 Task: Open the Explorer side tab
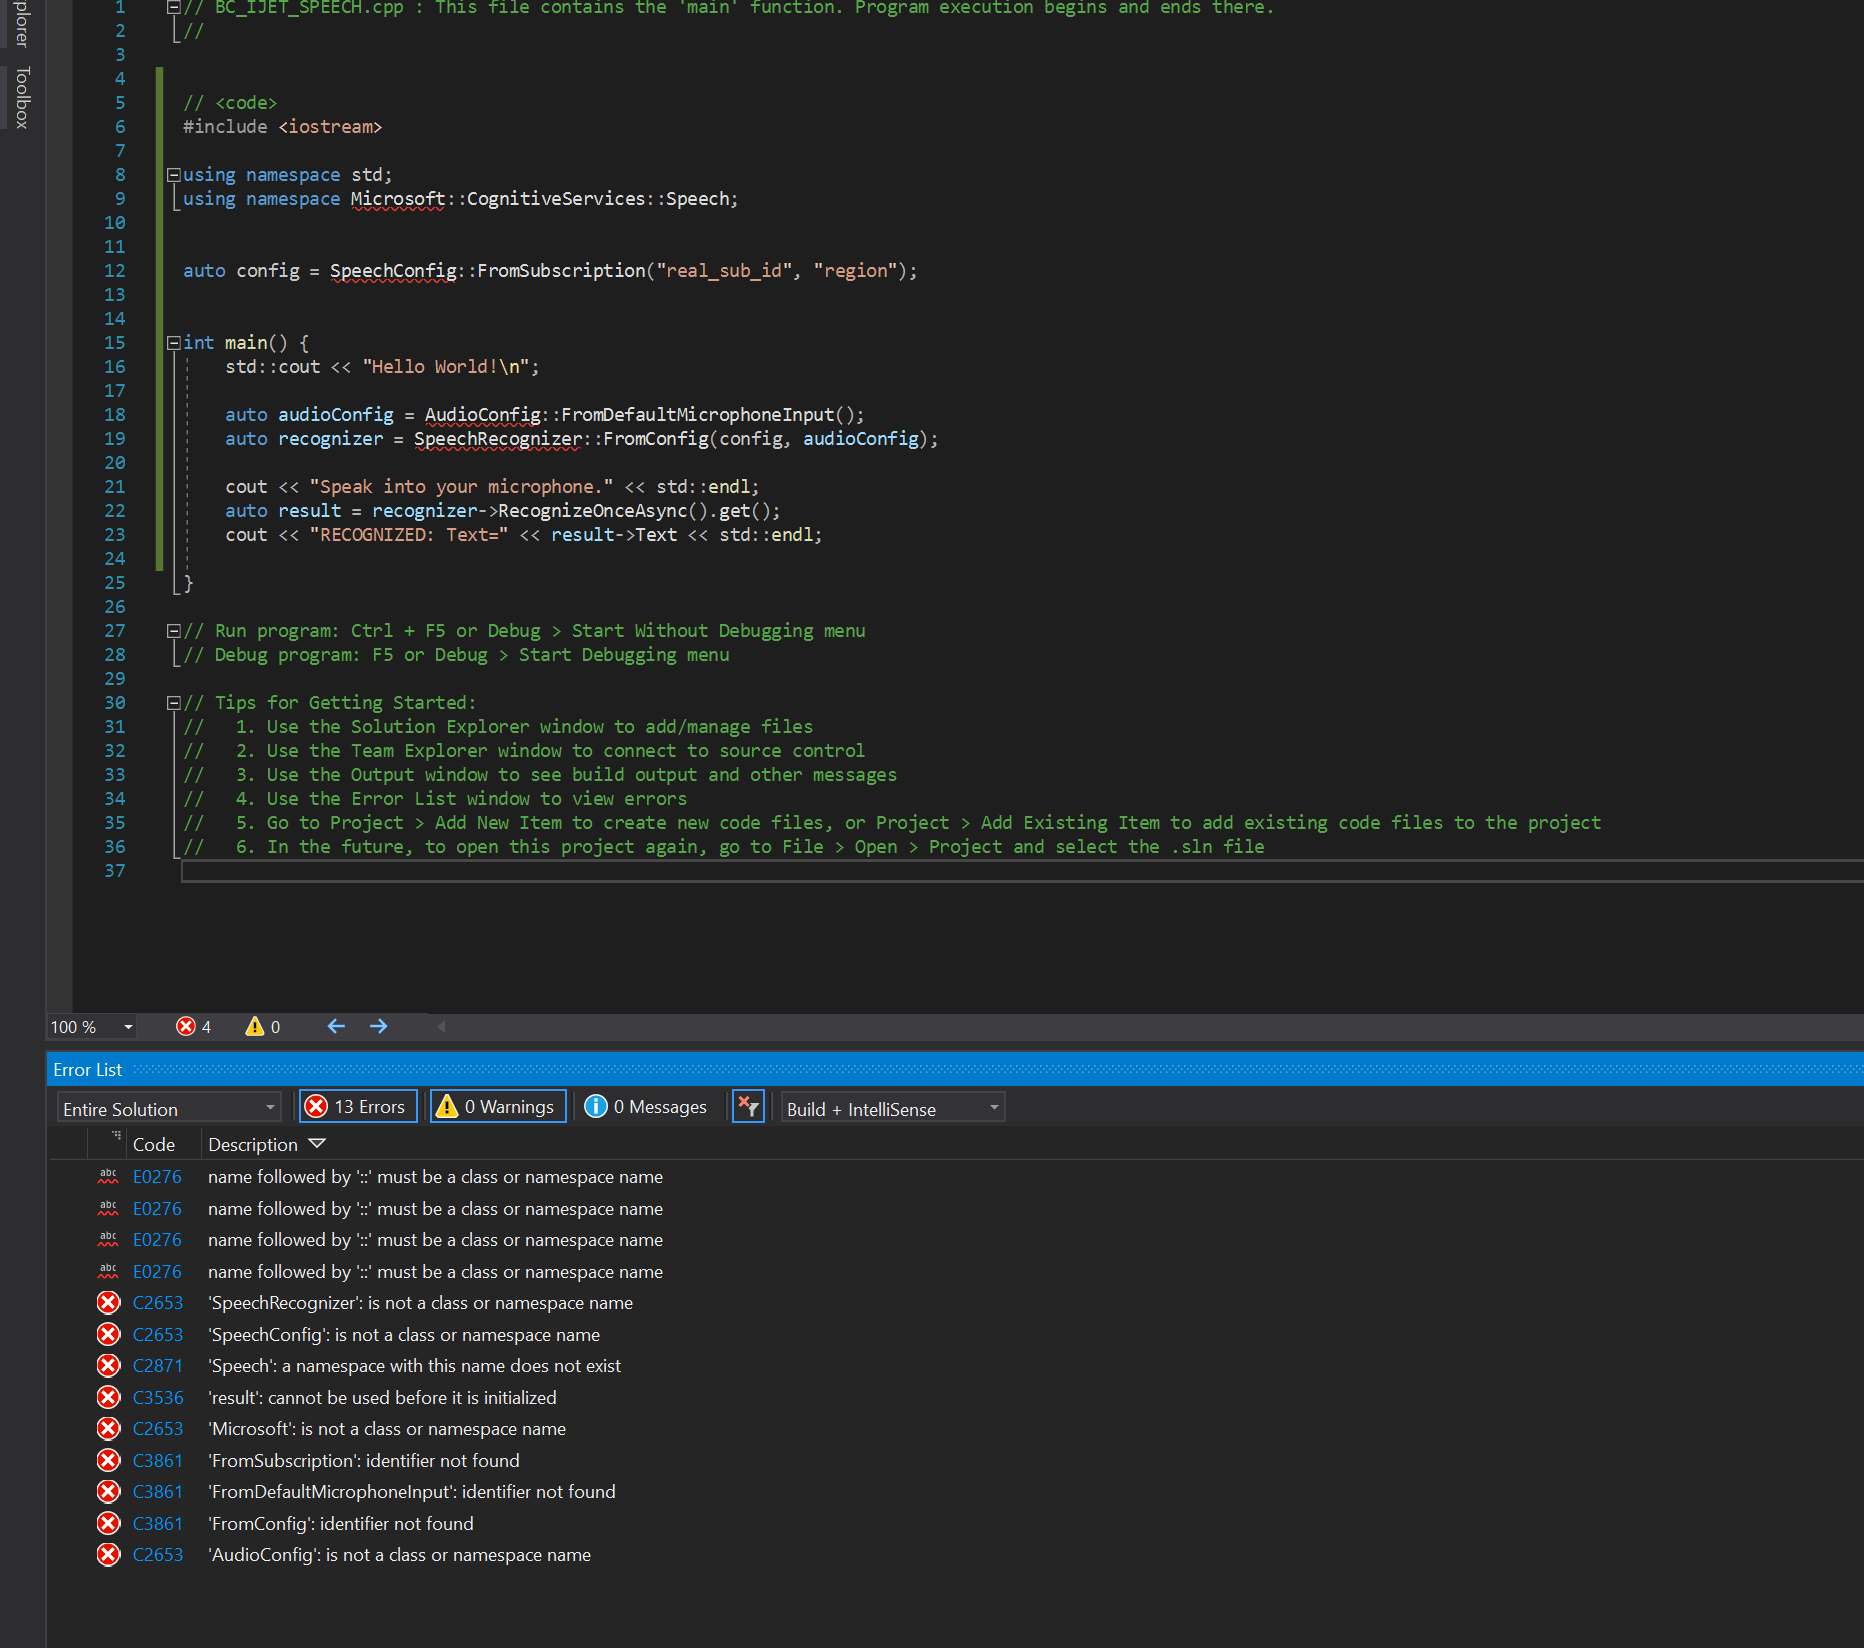click(22, 22)
